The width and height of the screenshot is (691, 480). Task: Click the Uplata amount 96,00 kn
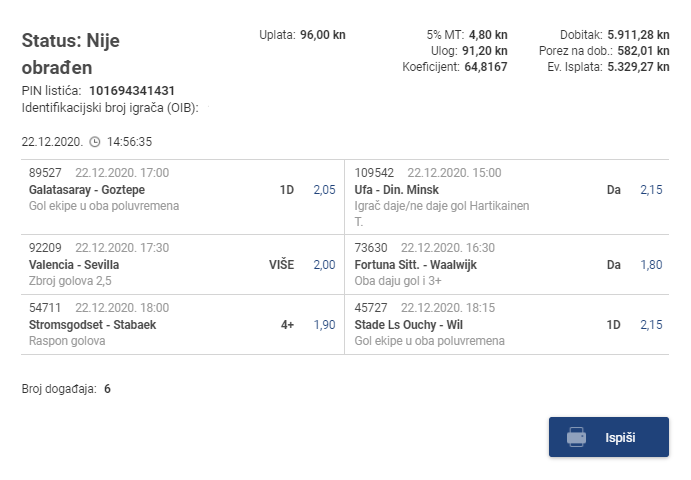point(323,35)
